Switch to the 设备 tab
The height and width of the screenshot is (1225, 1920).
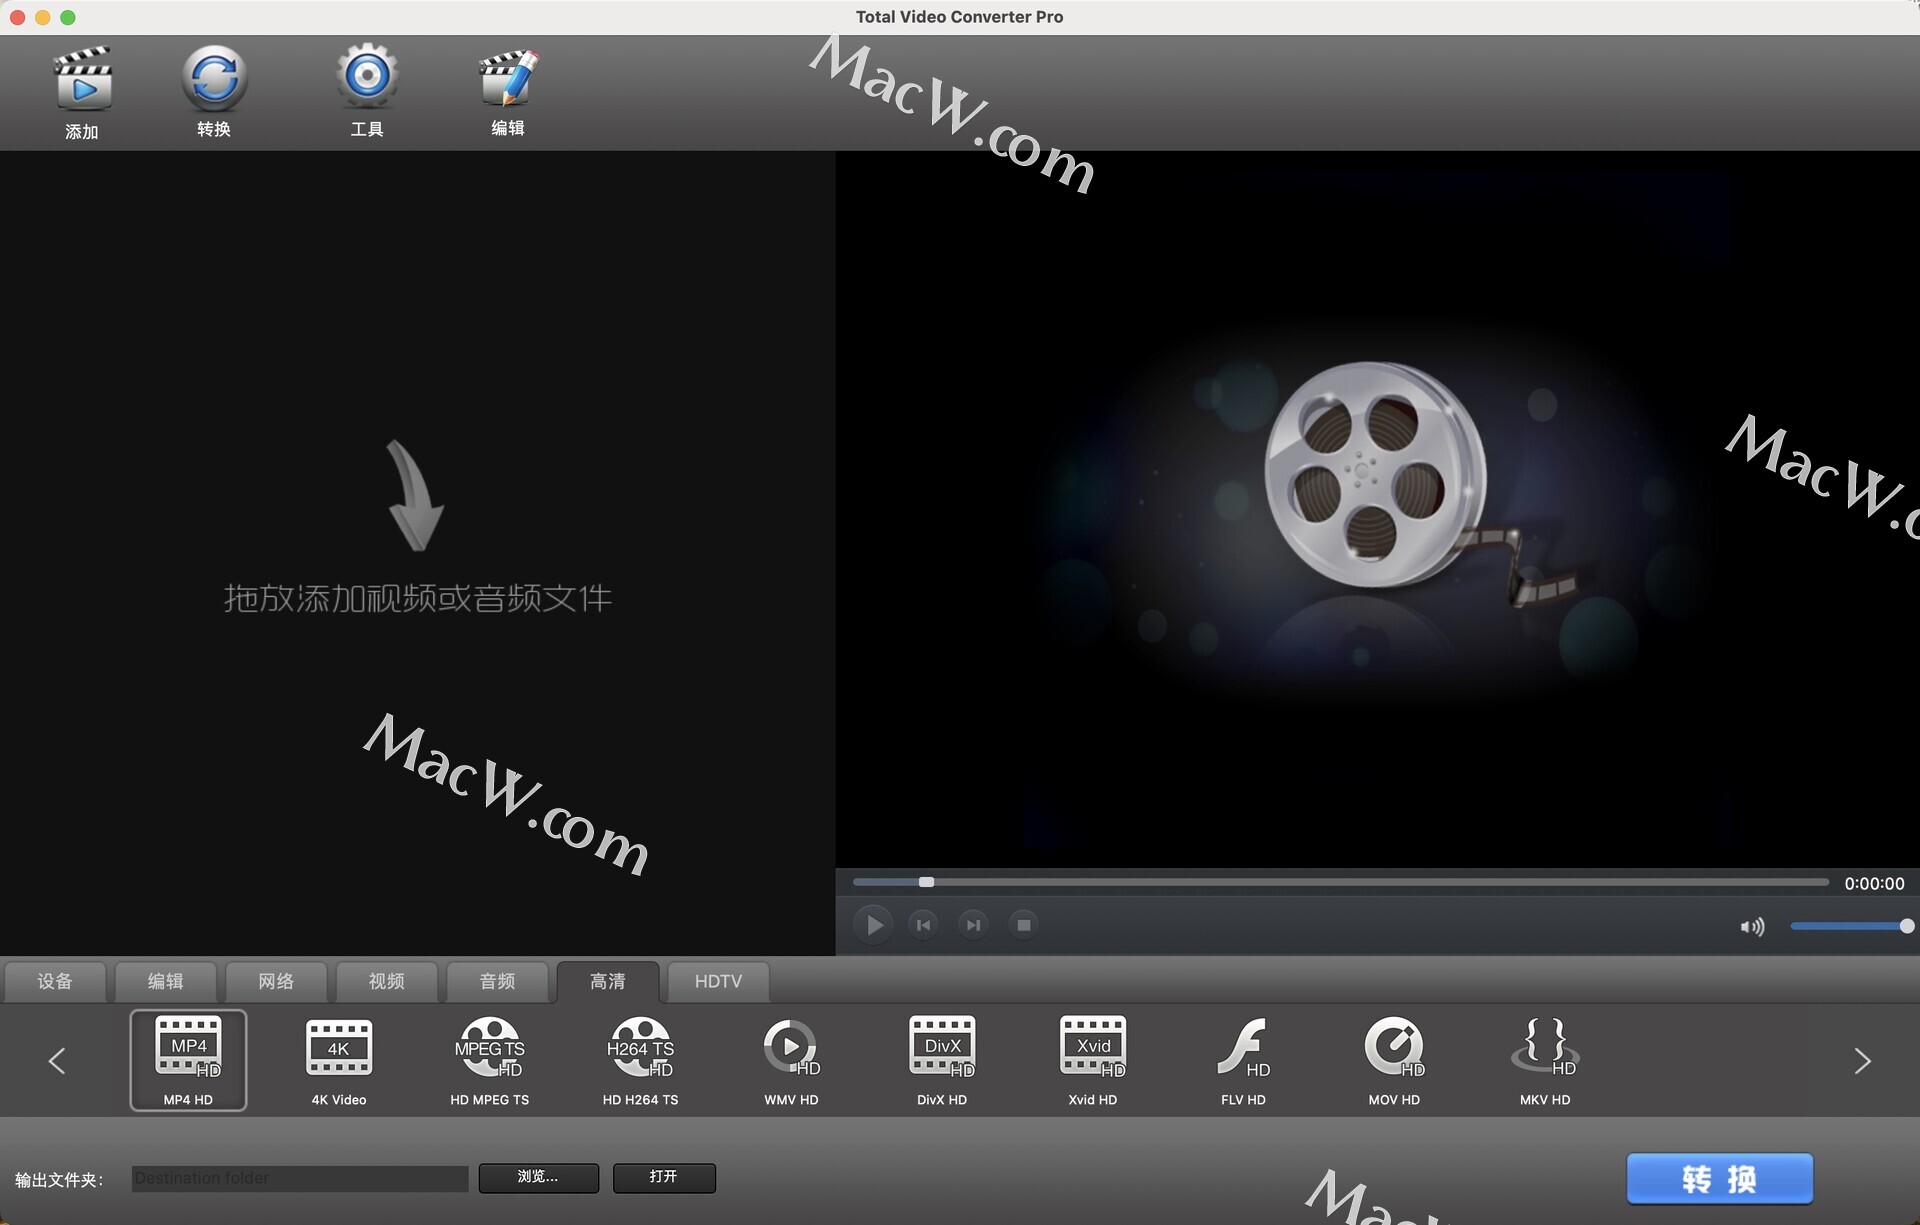(x=55, y=981)
